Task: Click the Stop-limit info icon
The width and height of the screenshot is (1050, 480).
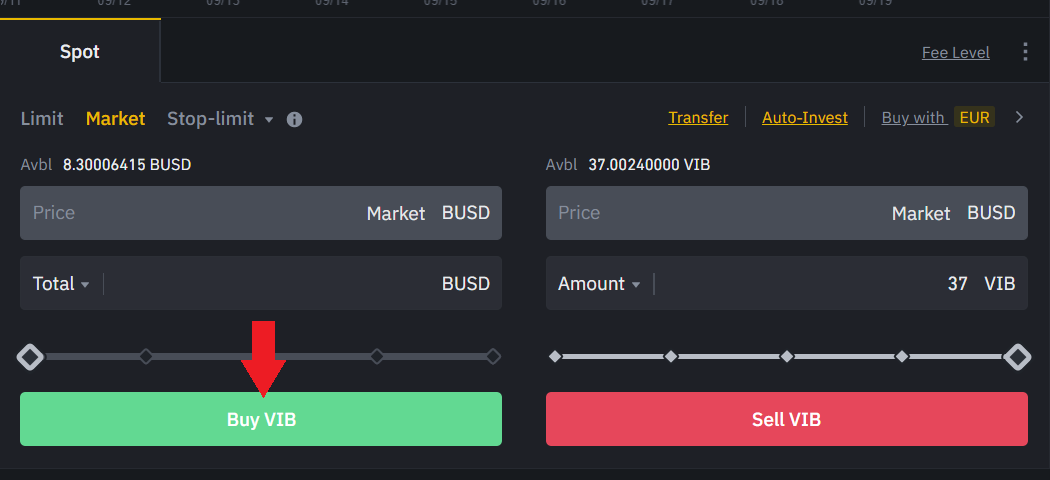Action: tap(294, 119)
